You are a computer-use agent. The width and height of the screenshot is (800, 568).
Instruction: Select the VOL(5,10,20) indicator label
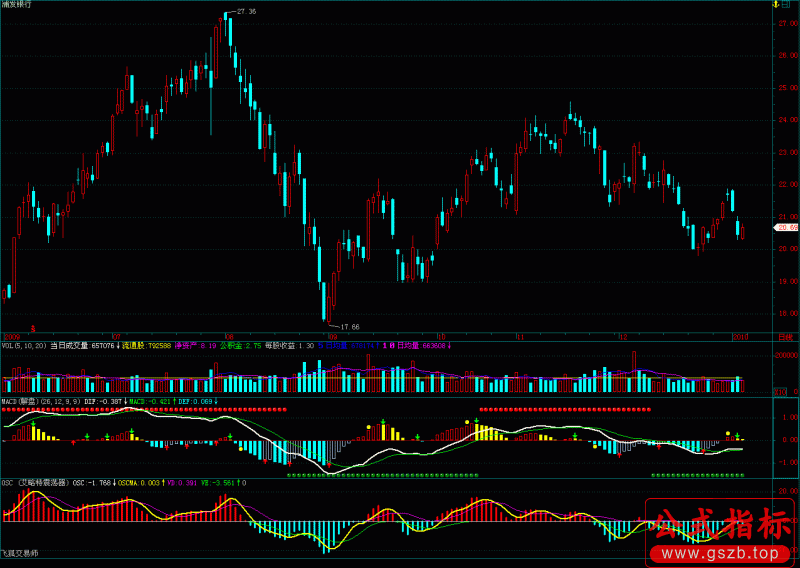coord(24,345)
